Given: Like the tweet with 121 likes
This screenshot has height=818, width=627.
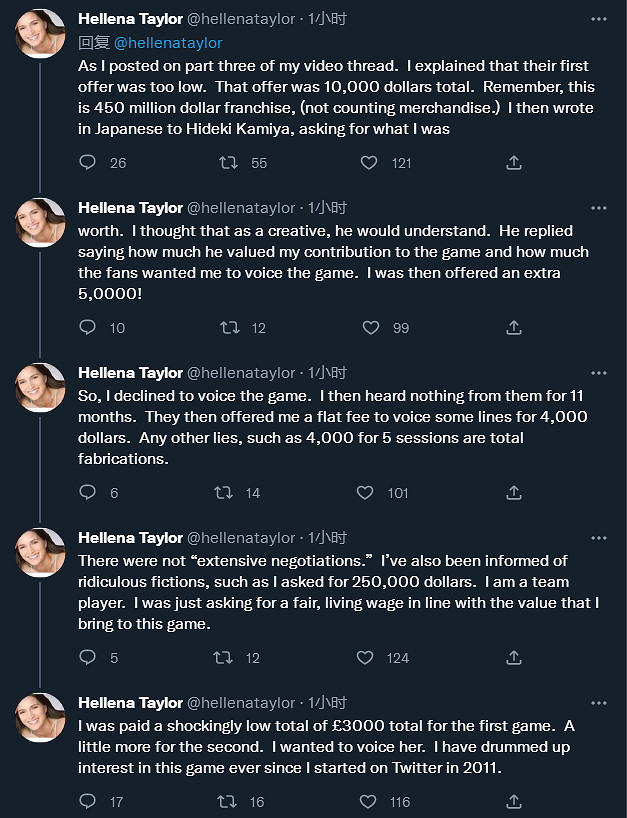Looking at the screenshot, I should [x=369, y=162].
